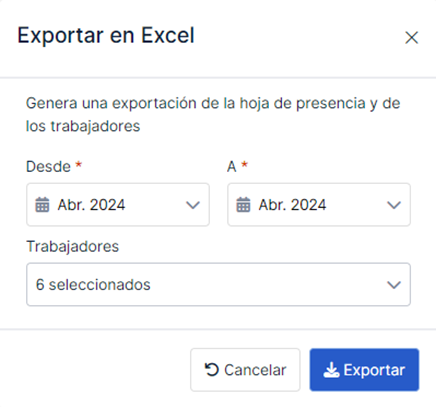Expand the A date chevron
This screenshot has height=407, width=436.
tap(394, 205)
